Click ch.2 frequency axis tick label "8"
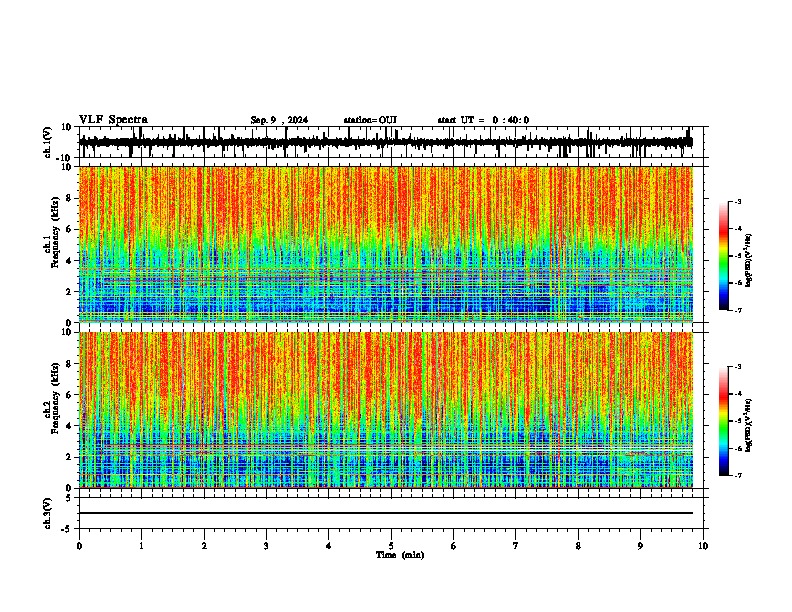The image size is (792, 612). [x=70, y=364]
